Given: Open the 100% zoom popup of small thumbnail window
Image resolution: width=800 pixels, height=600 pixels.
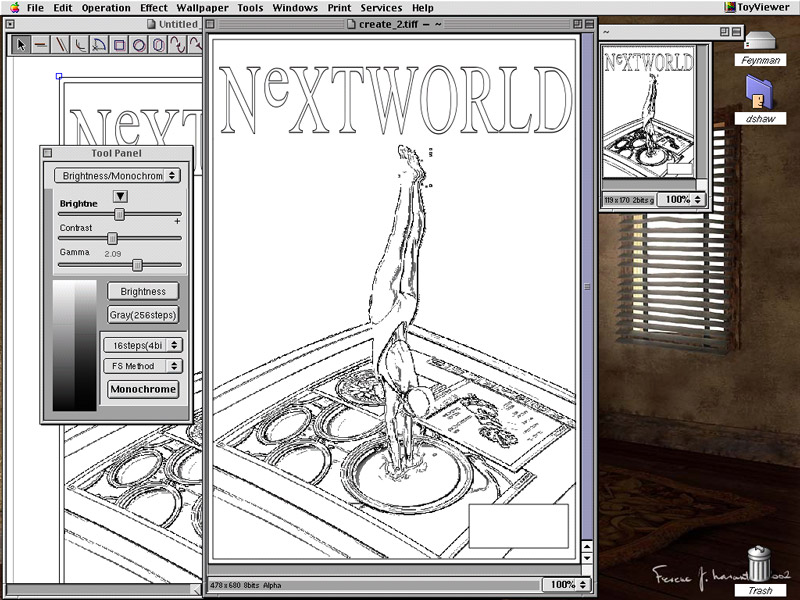Looking at the screenshot, I should [x=681, y=199].
